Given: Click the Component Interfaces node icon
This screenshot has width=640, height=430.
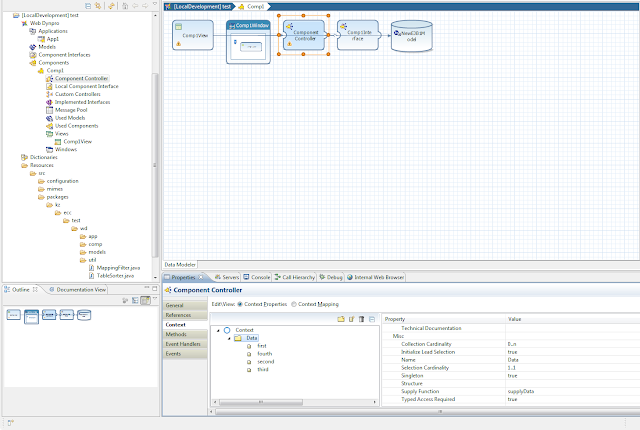Looking at the screenshot, I should point(33,55).
